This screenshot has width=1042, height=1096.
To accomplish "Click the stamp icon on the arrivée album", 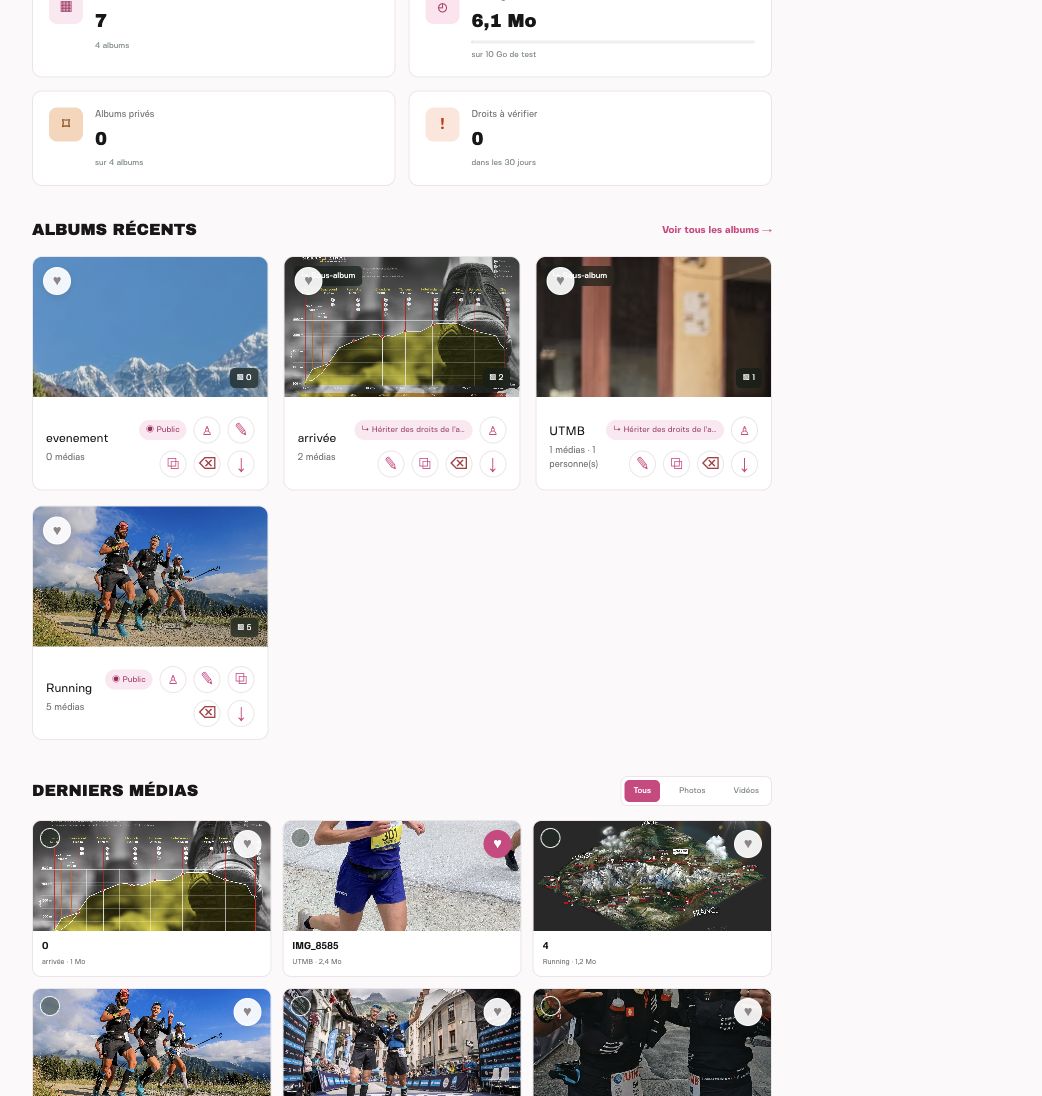I will pos(493,430).
